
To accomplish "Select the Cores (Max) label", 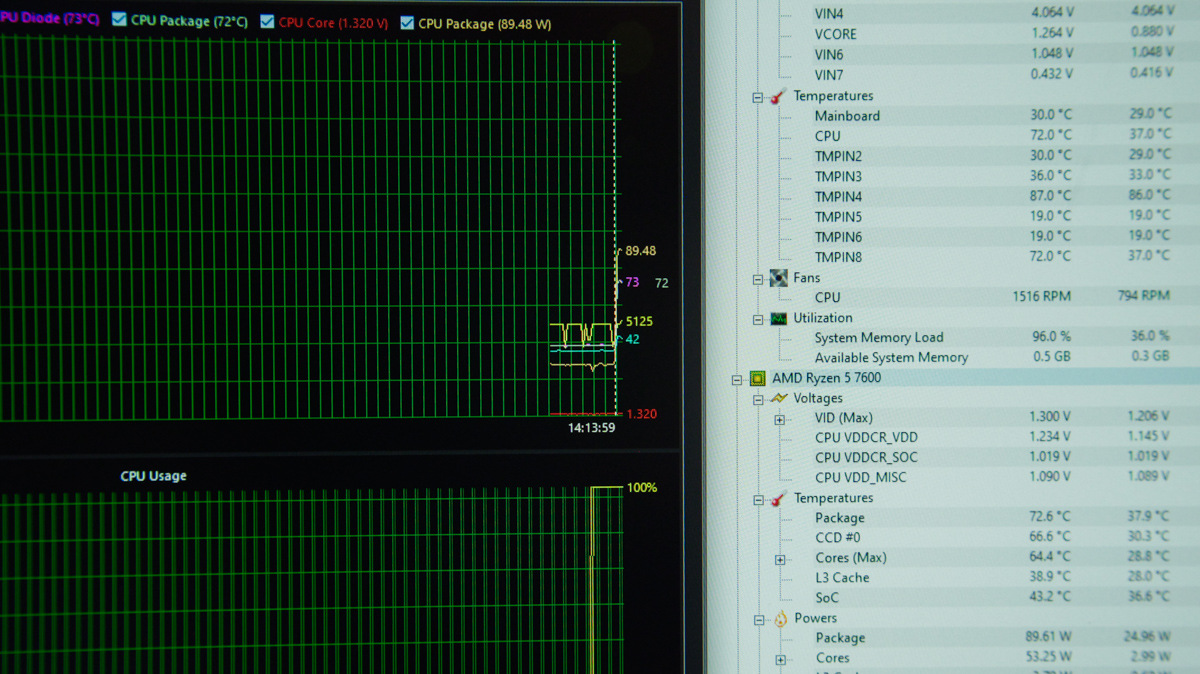I will 850,558.
